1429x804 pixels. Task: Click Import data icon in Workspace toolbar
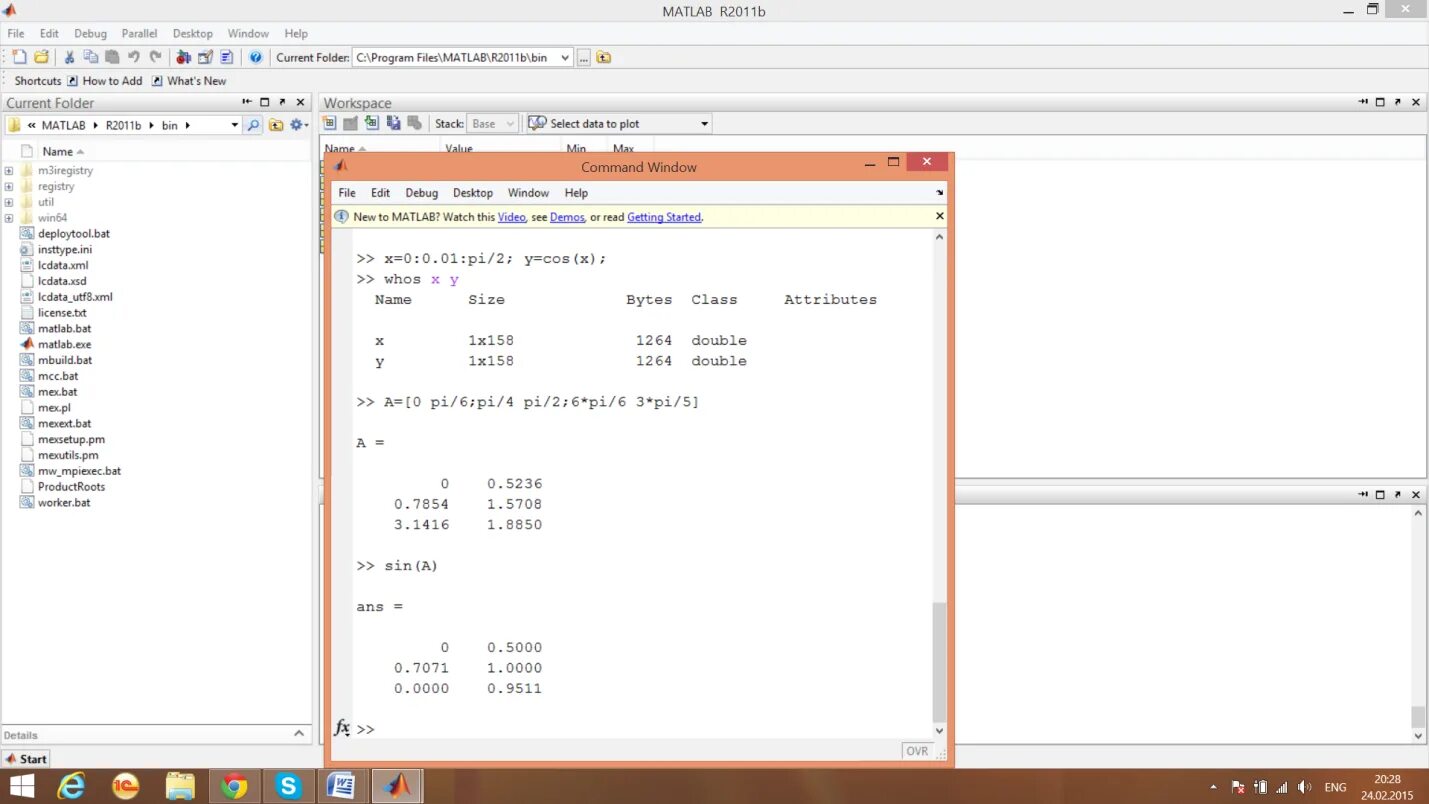click(372, 123)
